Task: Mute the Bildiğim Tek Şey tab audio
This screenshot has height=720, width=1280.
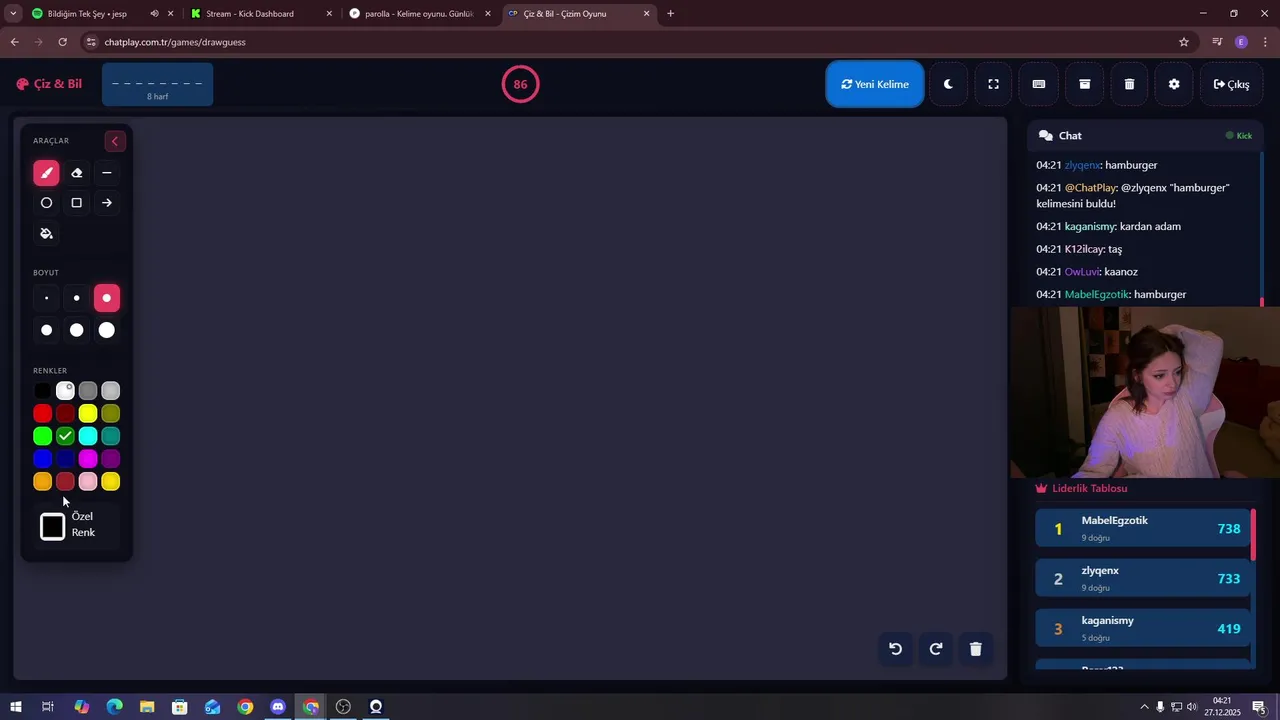Action: tap(154, 14)
